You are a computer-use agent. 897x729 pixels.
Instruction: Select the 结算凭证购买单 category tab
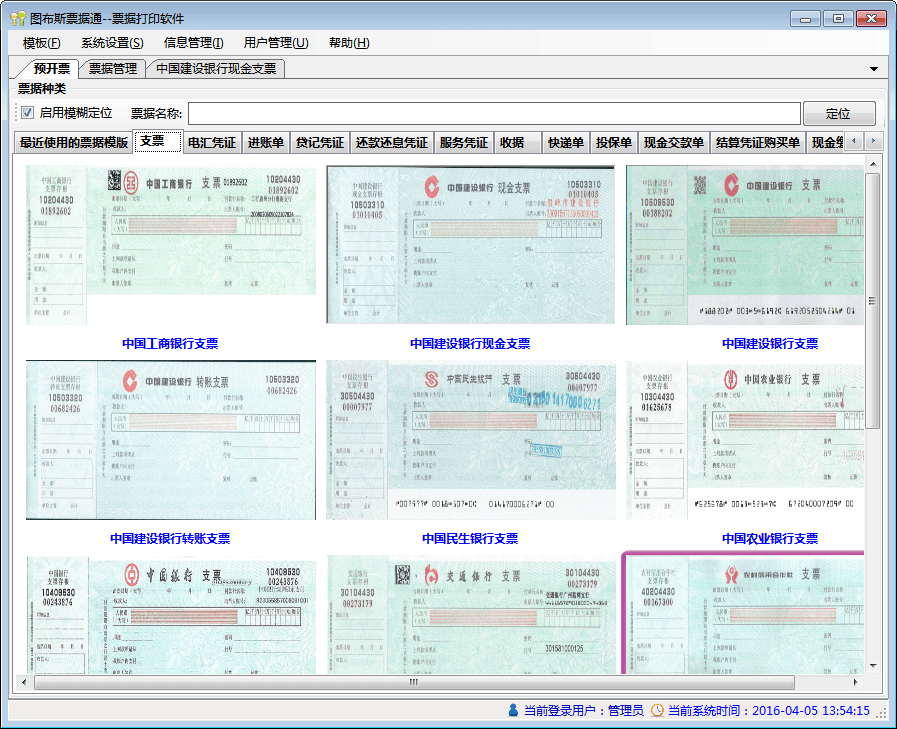pos(758,142)
